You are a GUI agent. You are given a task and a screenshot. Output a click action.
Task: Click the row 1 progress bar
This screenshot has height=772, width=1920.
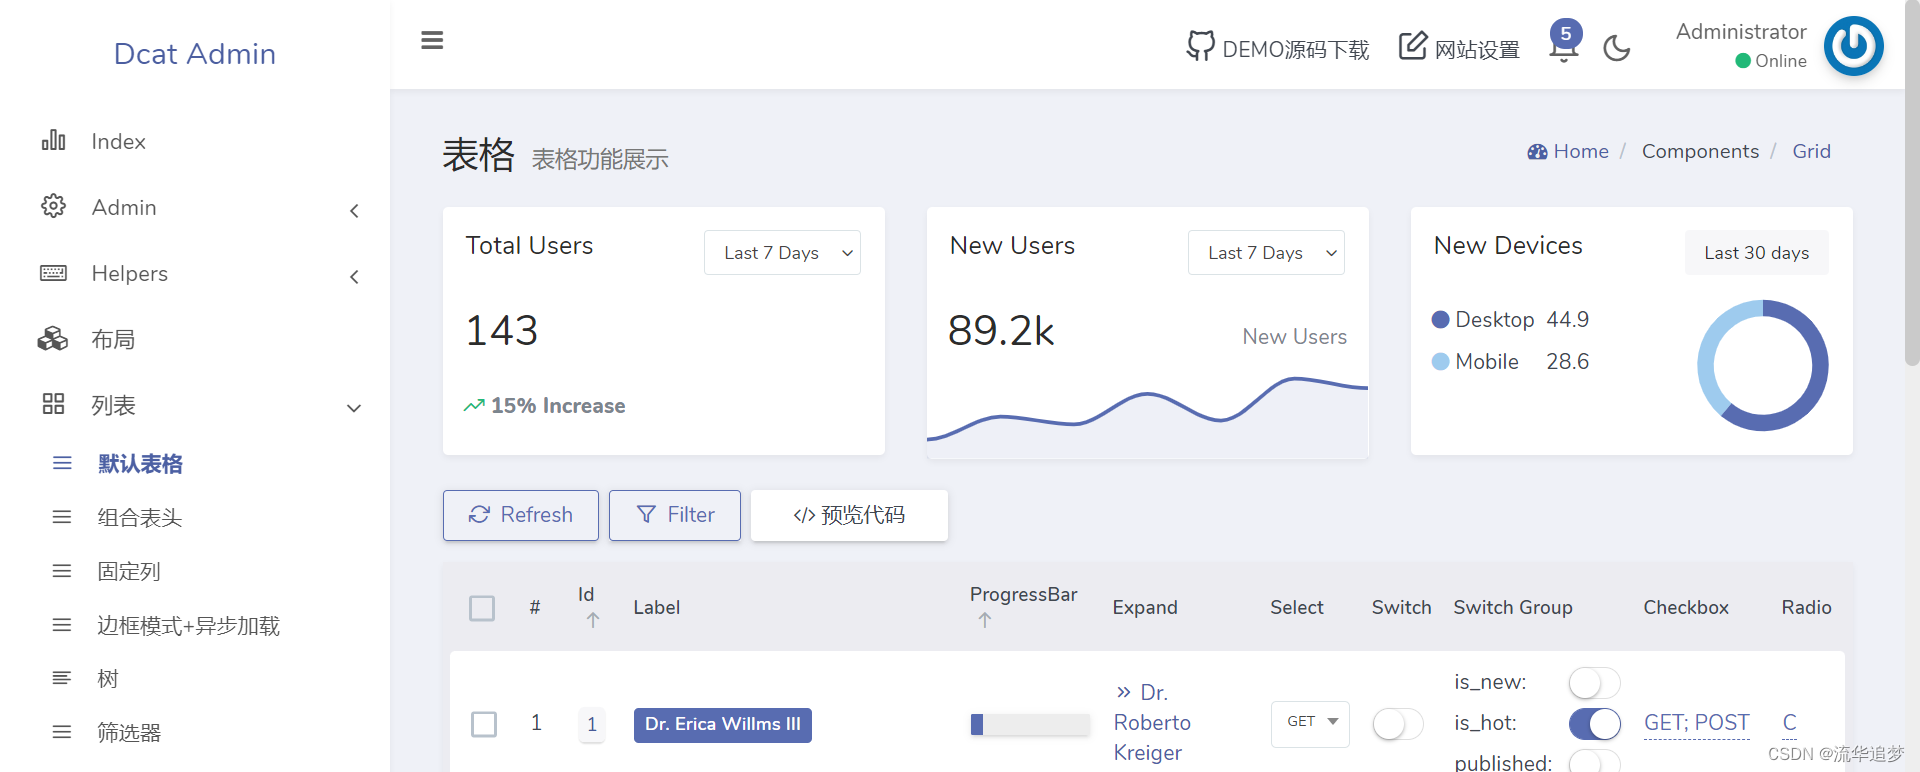[x=1030, y=724]
